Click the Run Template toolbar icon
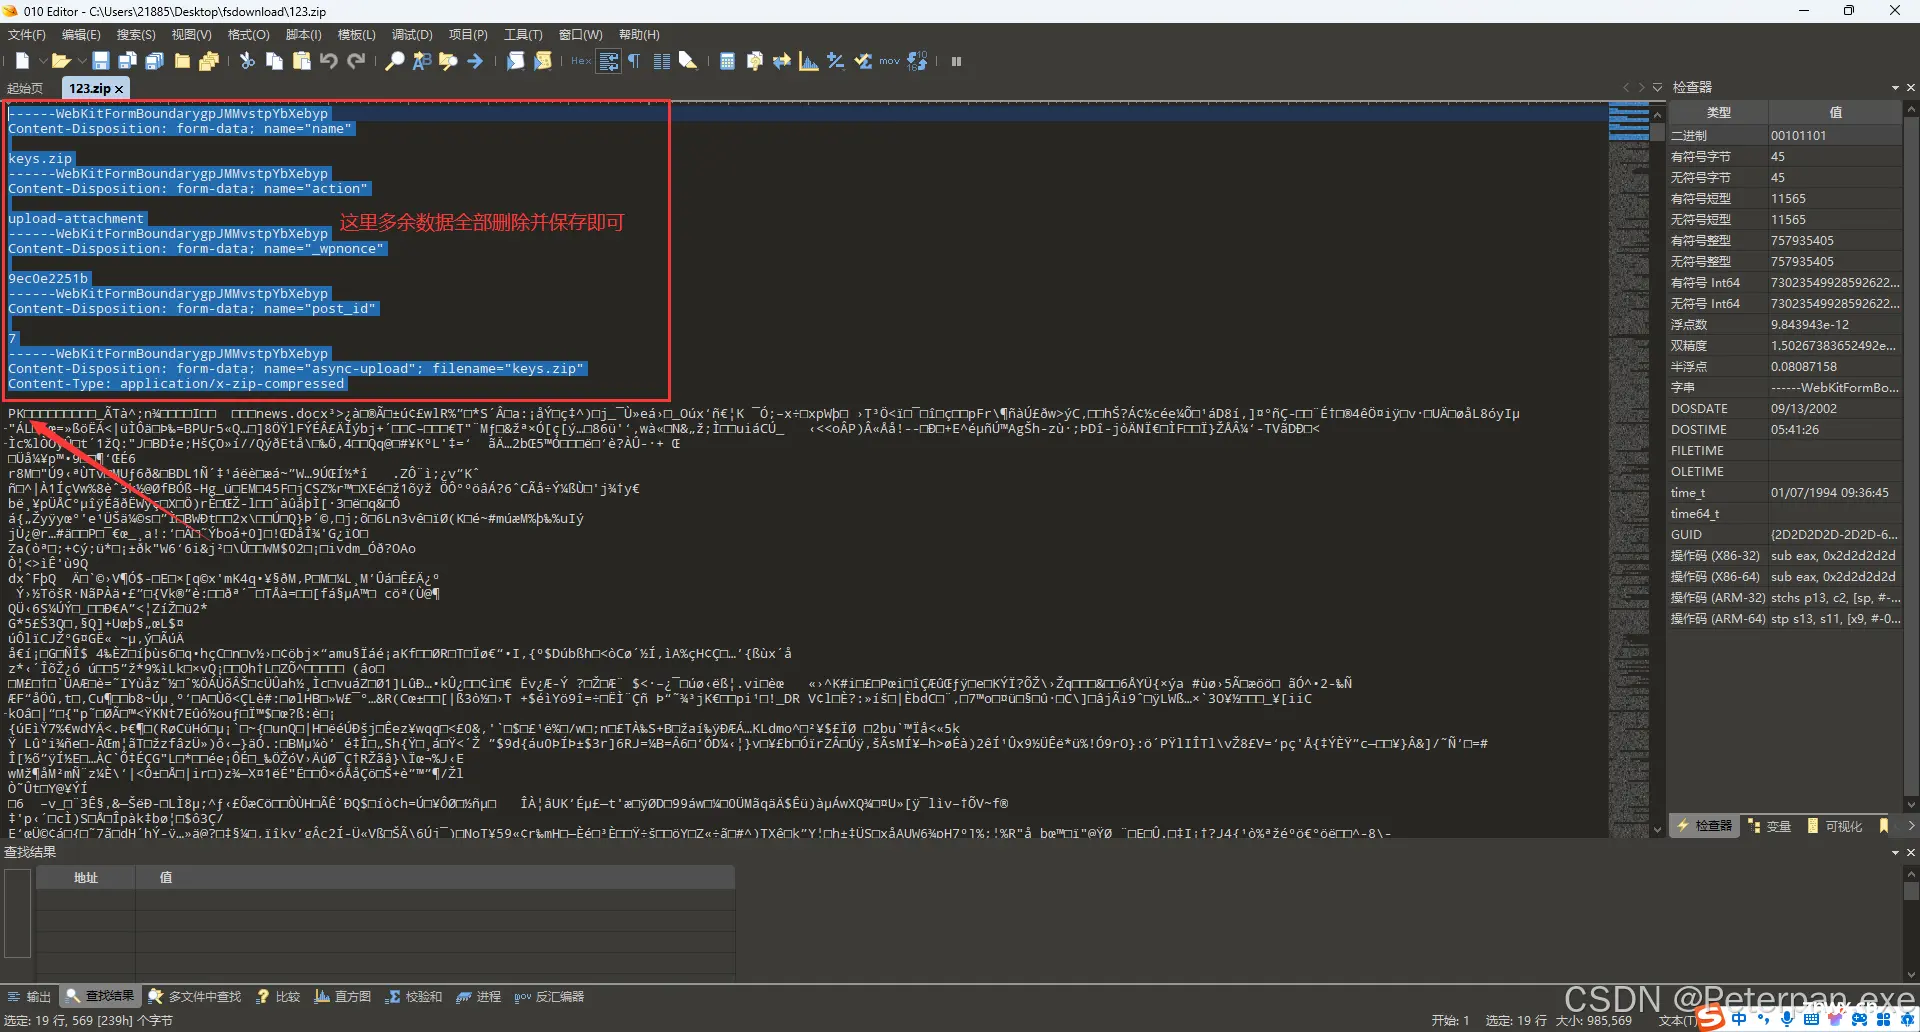The width and height of the screenshot is (1920, 1032). pyautogui.click(x=543, y=61)
